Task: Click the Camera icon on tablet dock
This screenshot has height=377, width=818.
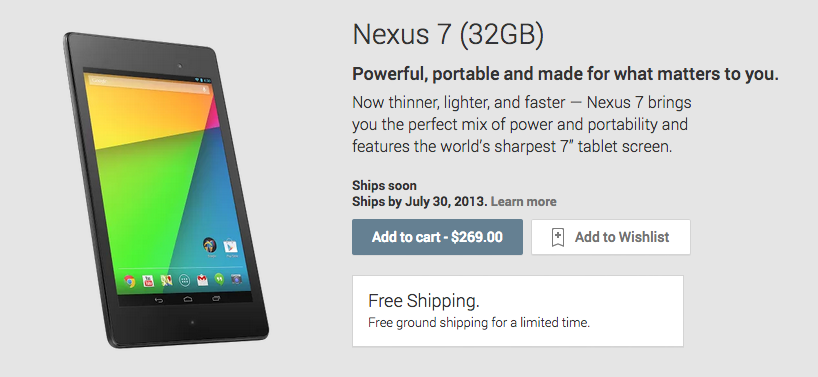Action: pyautogui.click(x=236, y=279)
